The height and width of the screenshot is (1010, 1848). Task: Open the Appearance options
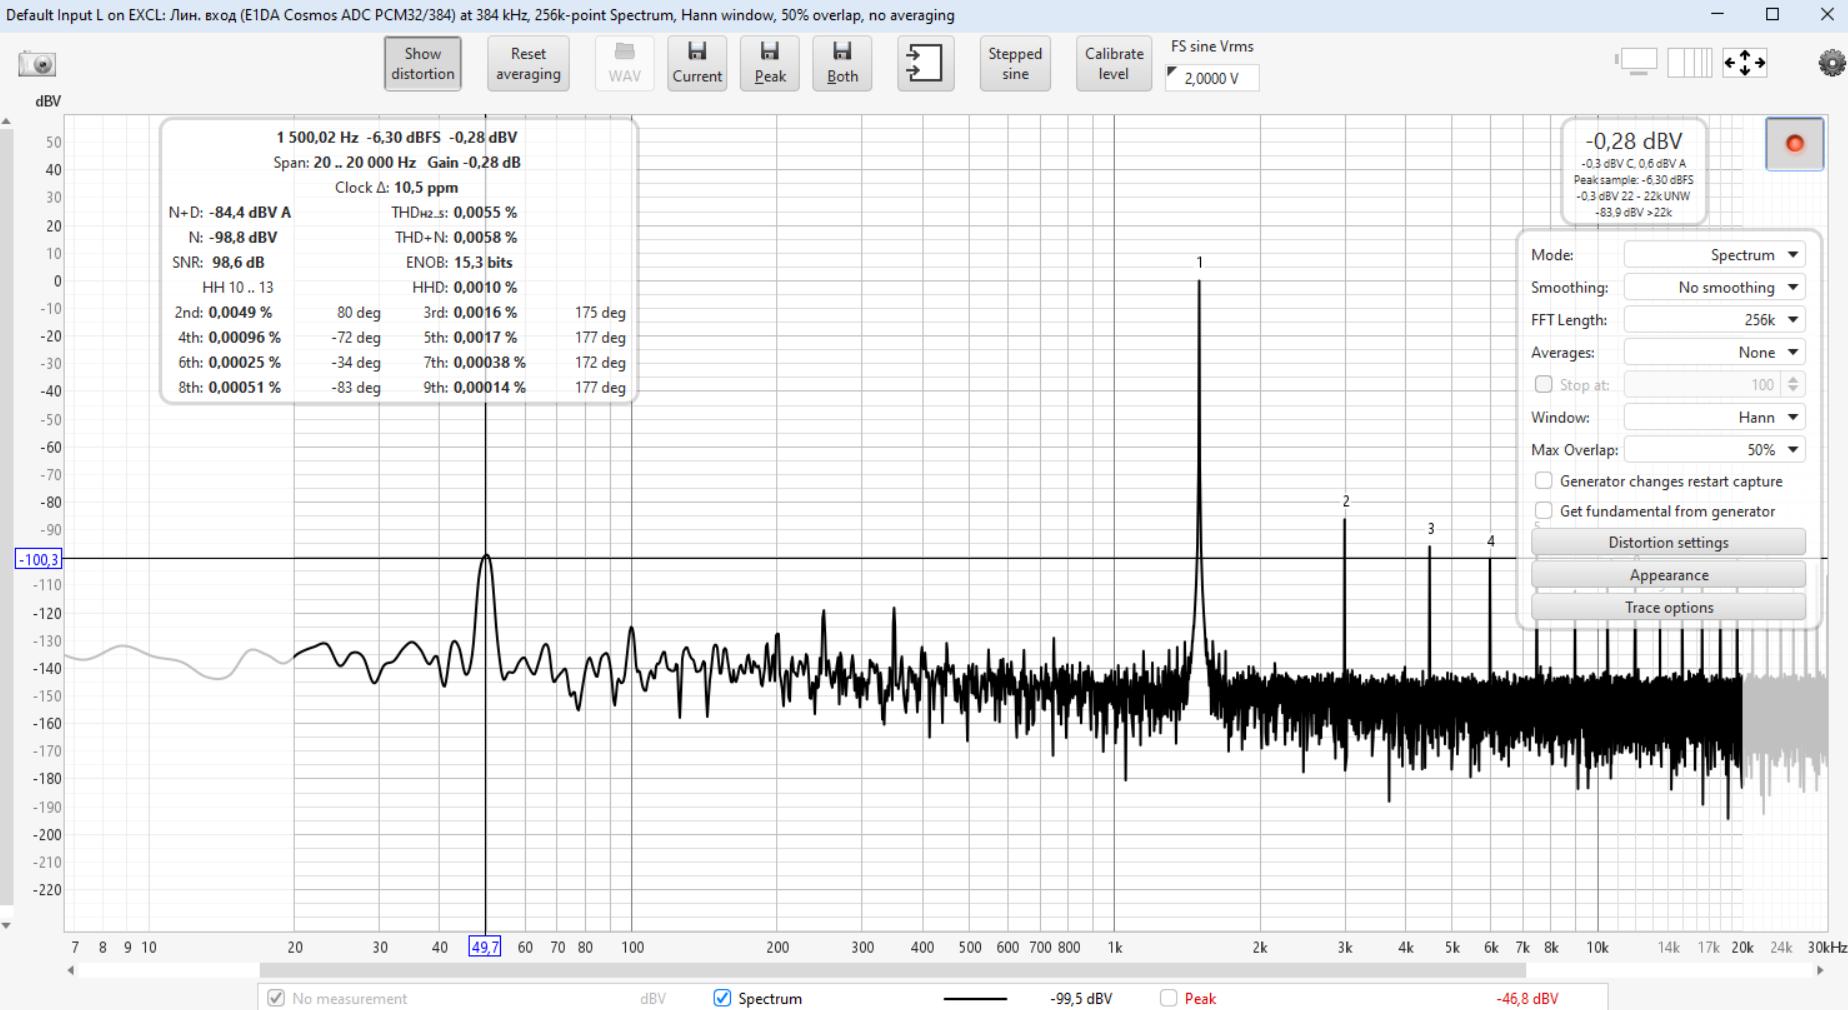1668,575
